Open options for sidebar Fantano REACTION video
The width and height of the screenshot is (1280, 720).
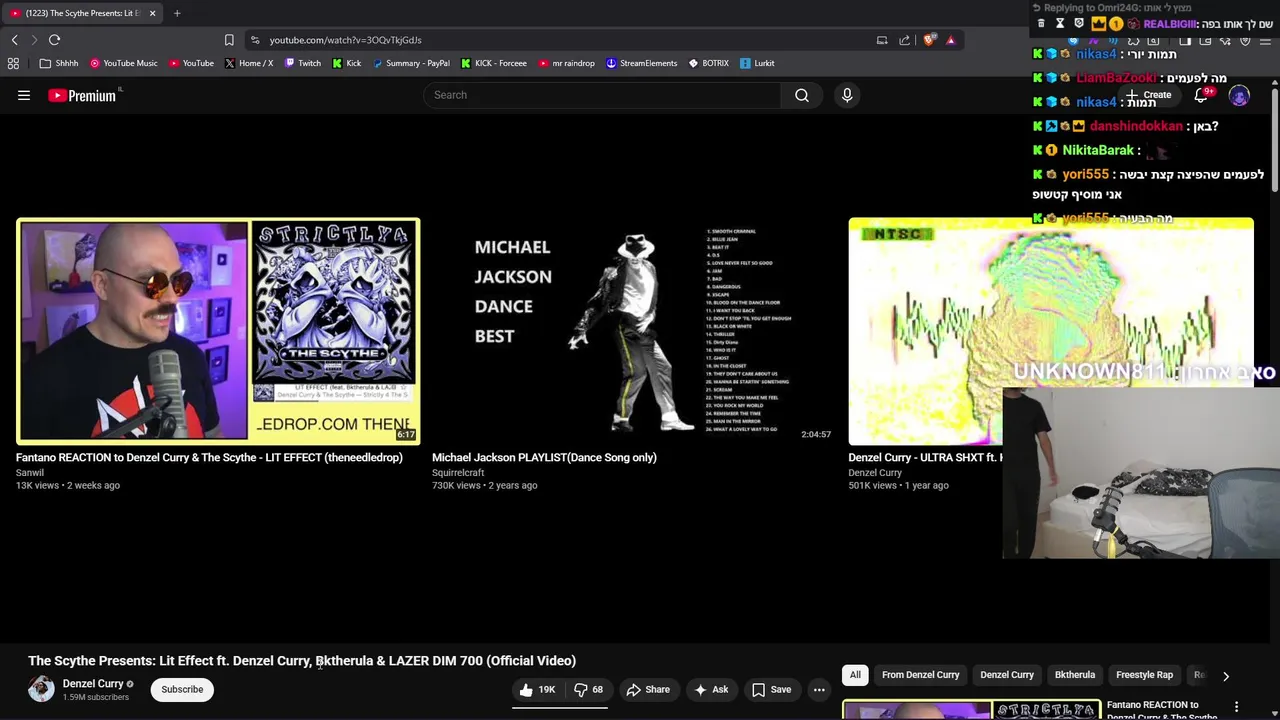[x=1236, y=707]
